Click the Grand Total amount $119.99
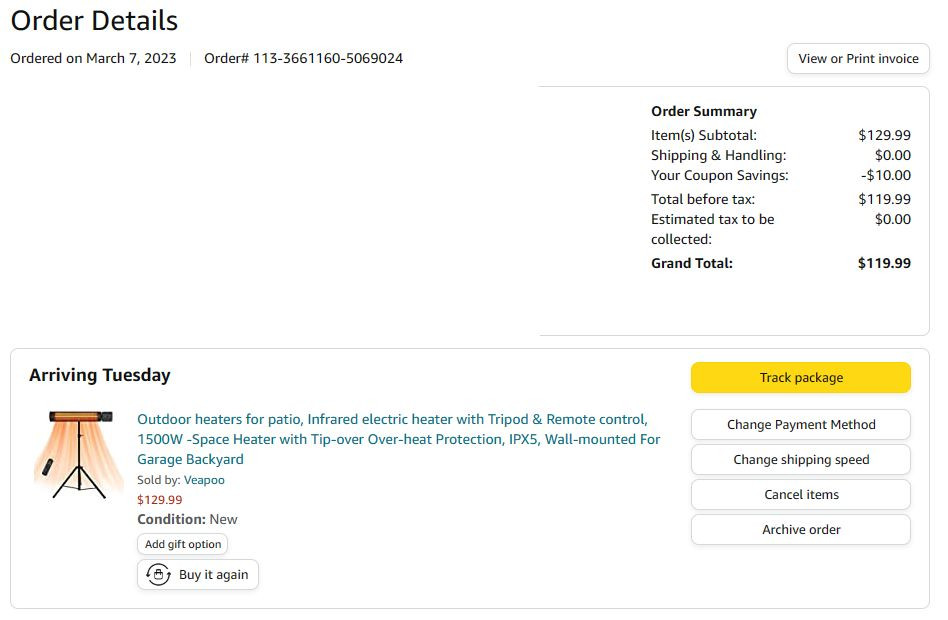 884,264
